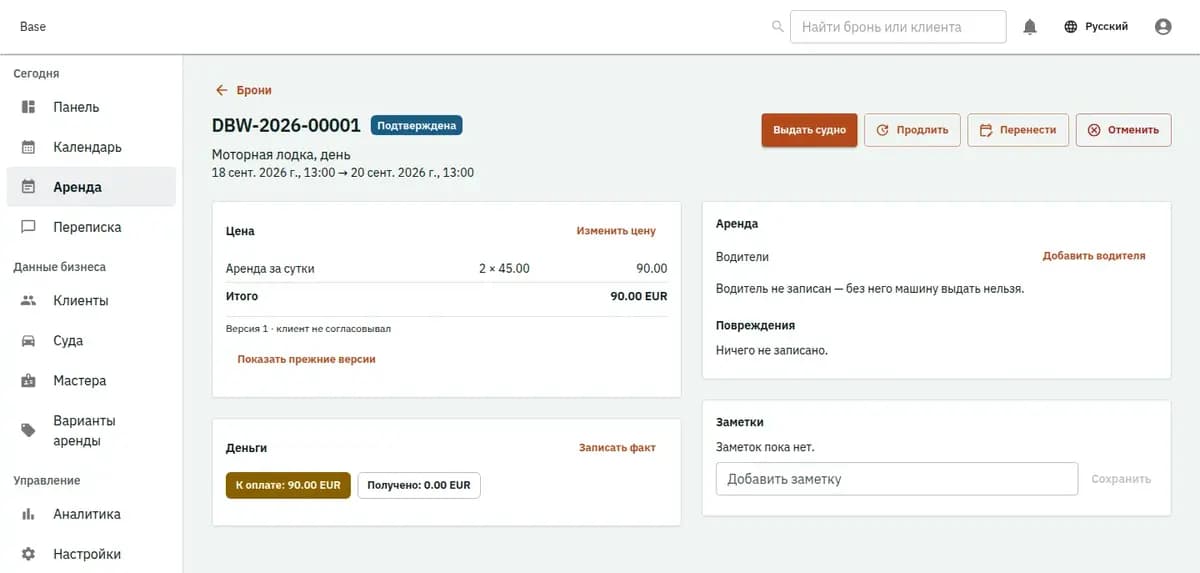The height and width of the screenshot is (573, 1200).
Task: Click the Варианты аренды tag icon
Action: point(29,431)
